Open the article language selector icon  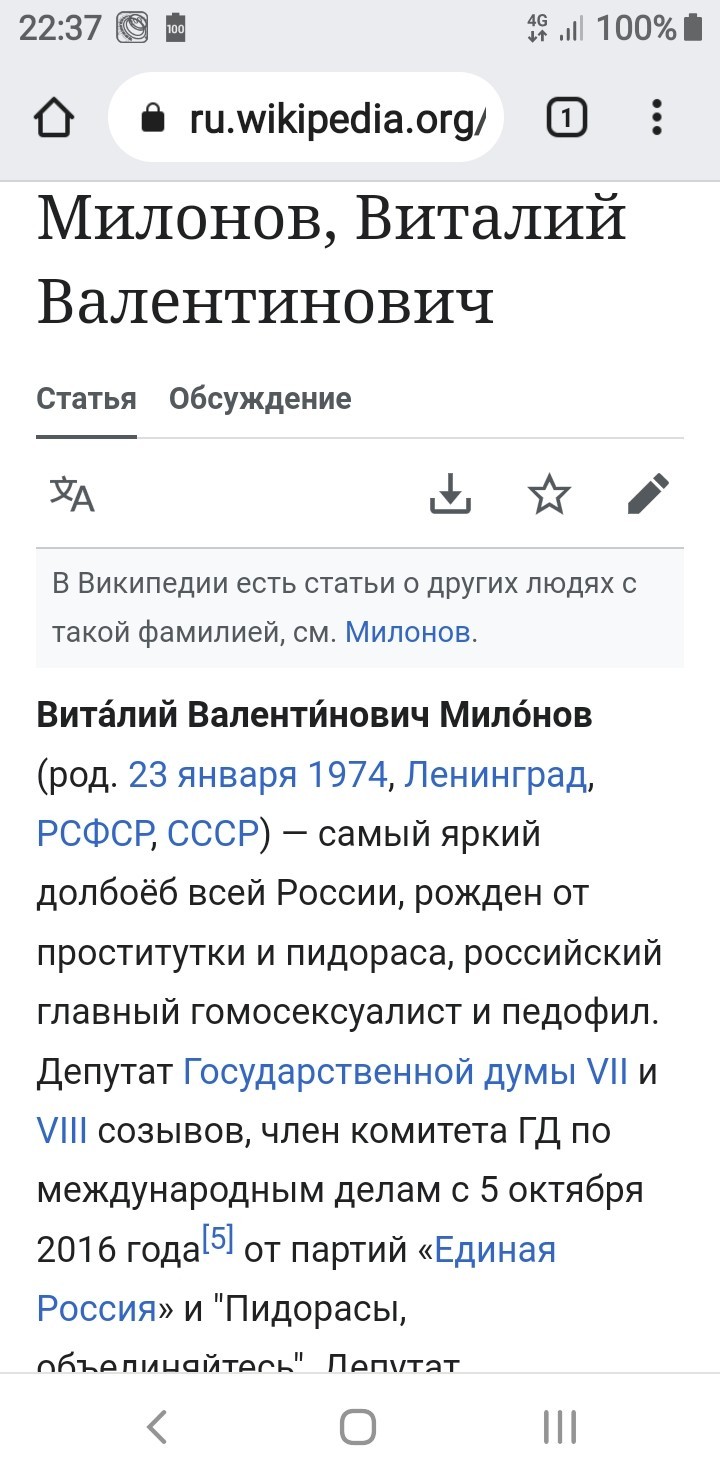coord(72,494)
